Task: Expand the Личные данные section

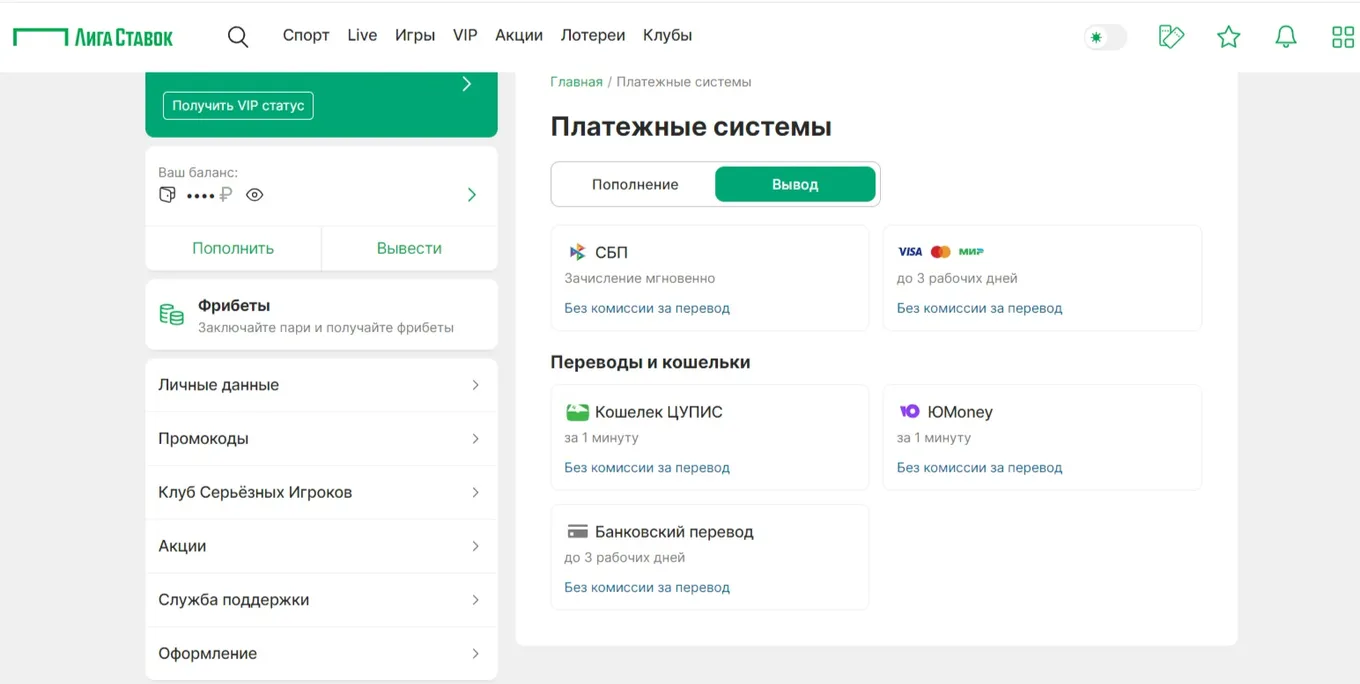Action: coord(321,385)
